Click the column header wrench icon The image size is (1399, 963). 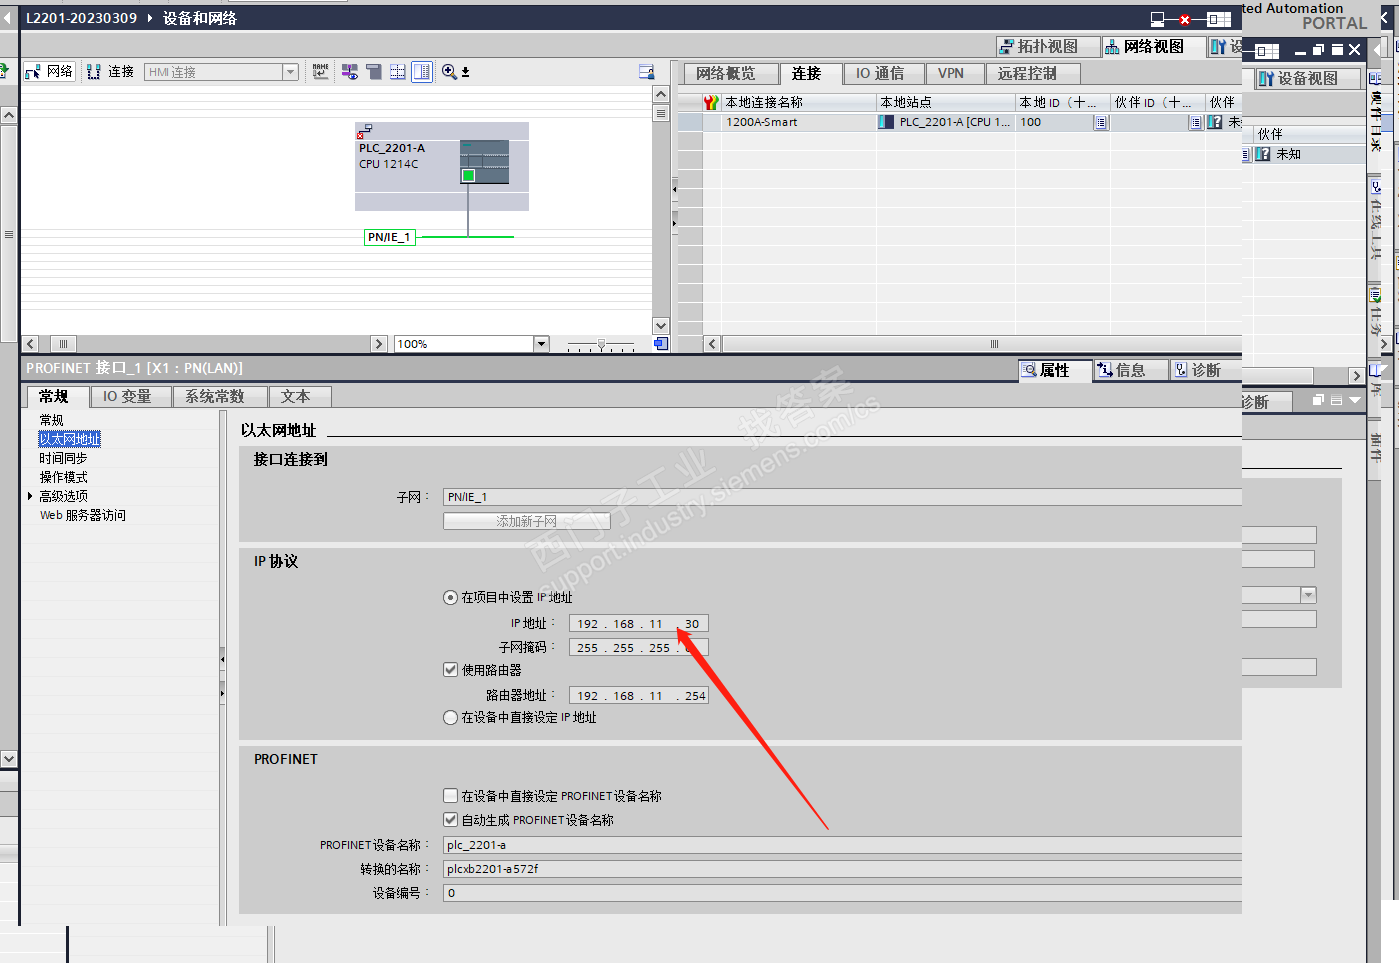click(x=711, y=102)
